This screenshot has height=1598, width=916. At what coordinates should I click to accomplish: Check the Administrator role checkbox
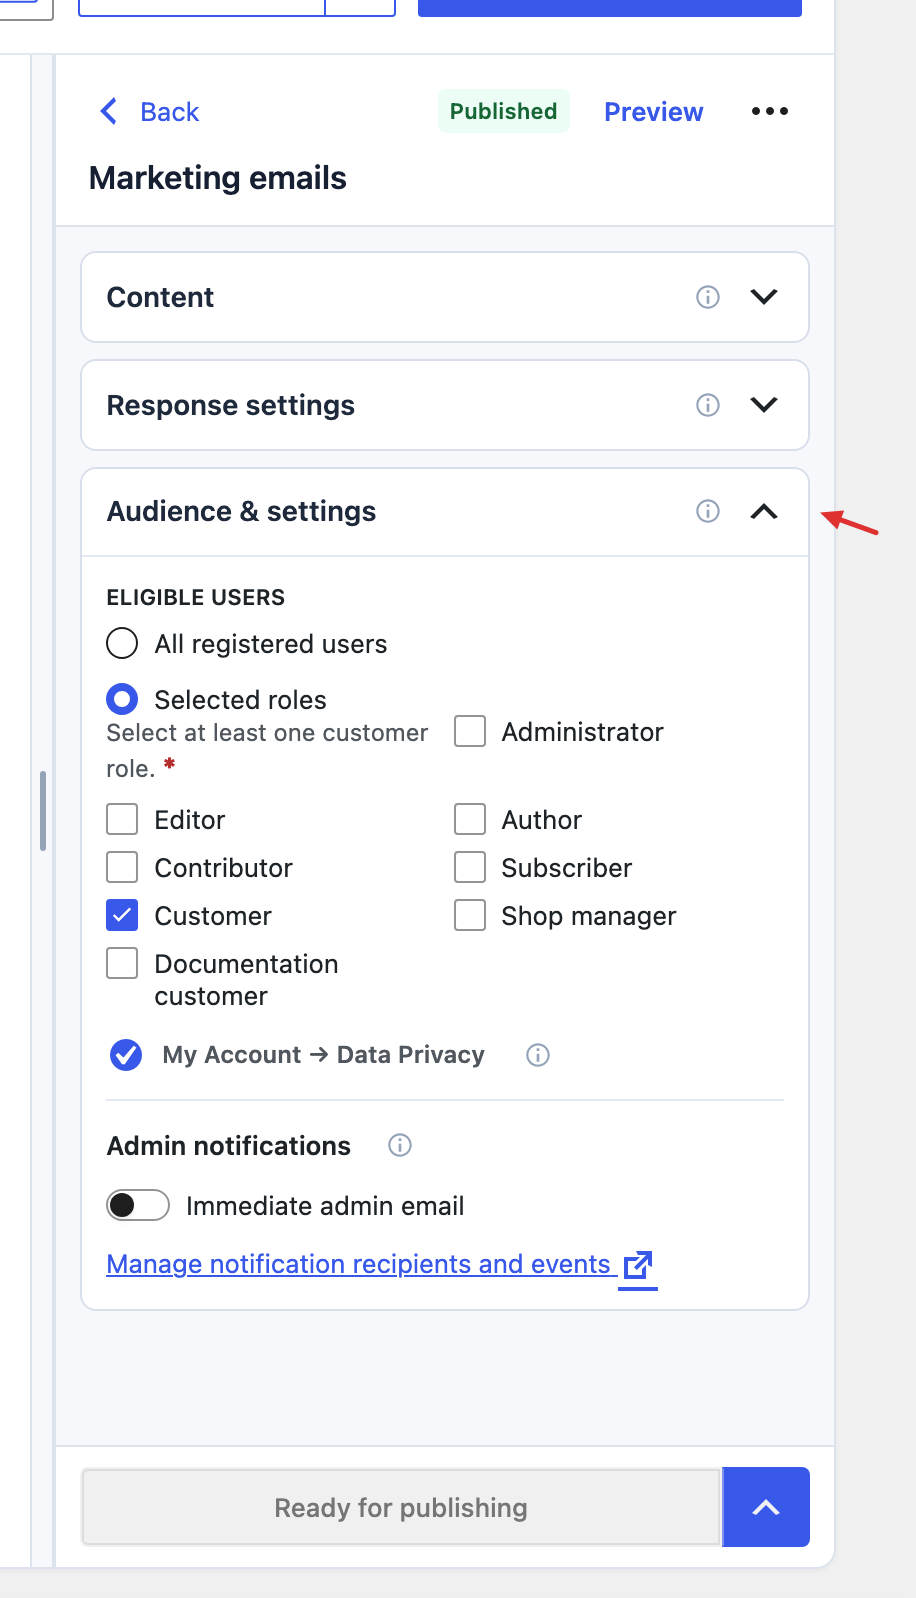pyautogui.click(x=470, y=731)
